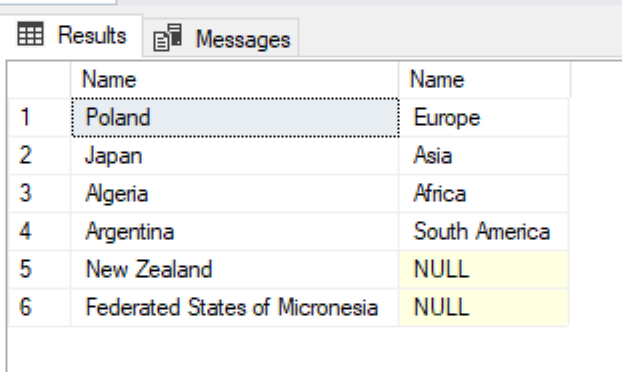Select the NULL cell in New Zealand row

coord(484,270)
